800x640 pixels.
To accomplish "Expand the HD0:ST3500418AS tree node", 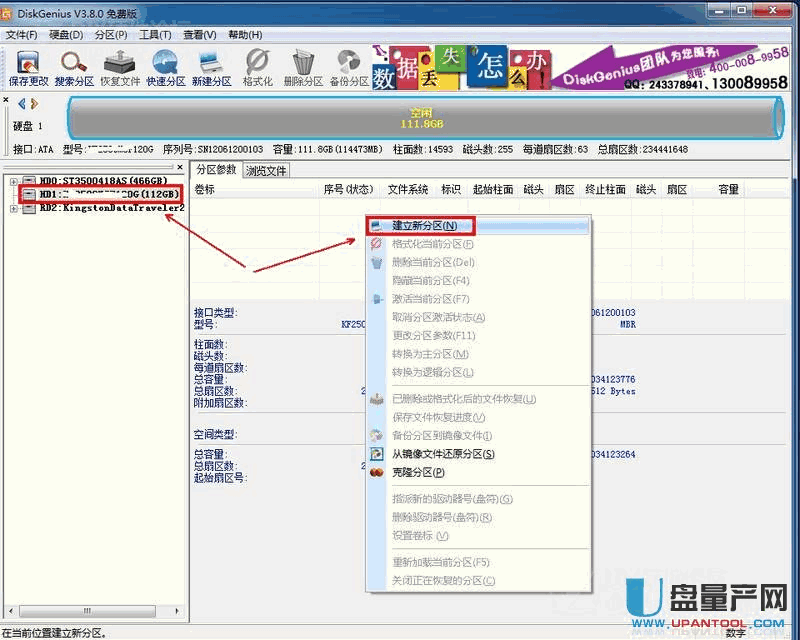I will [13, 181].
